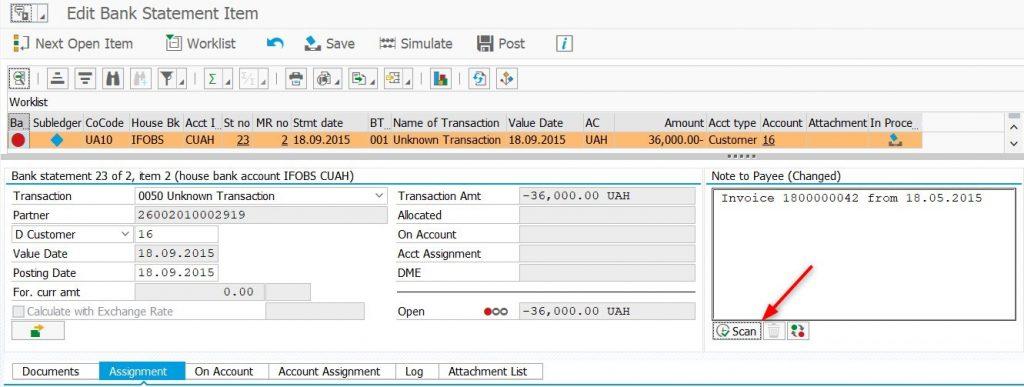Open the Details magnifier icon in the ALV toolbar
Viewport: 1024px width, 387px height.
point(19,79)
